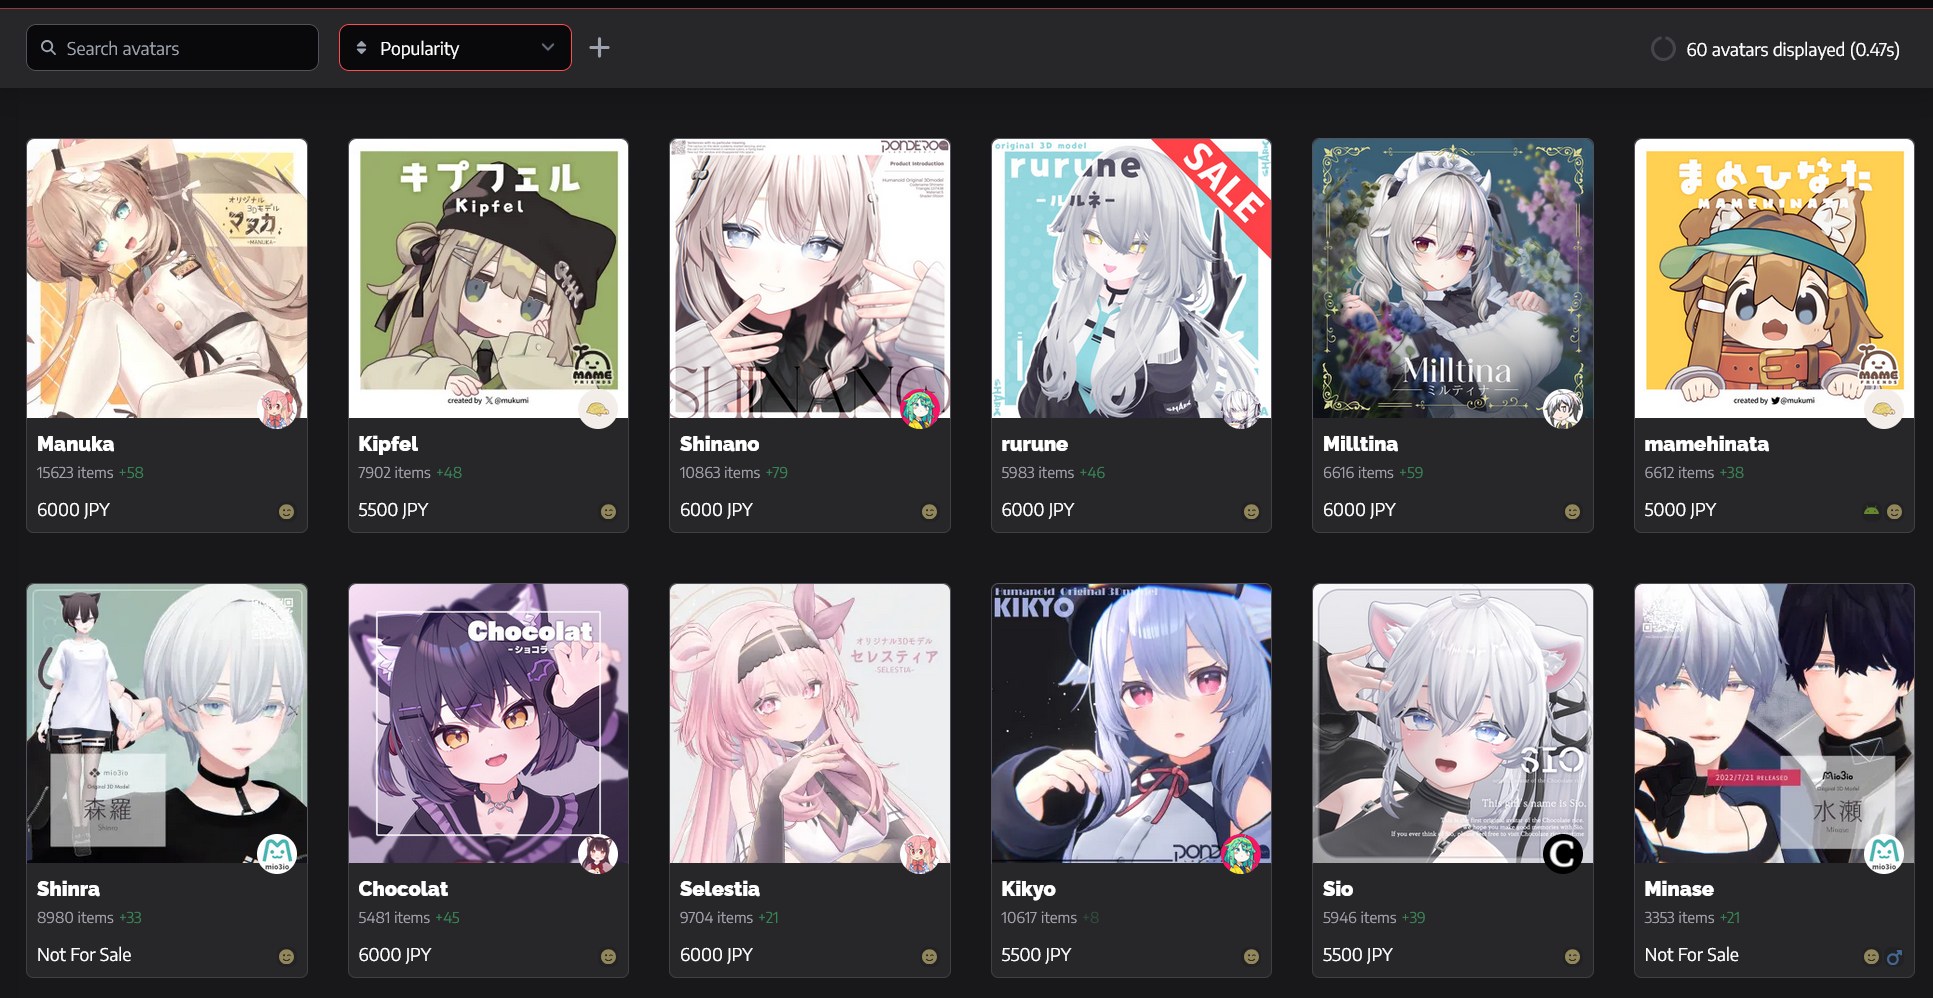
Task: Open the Chocolat avatar thumbnail
Action: pos(488,723)
